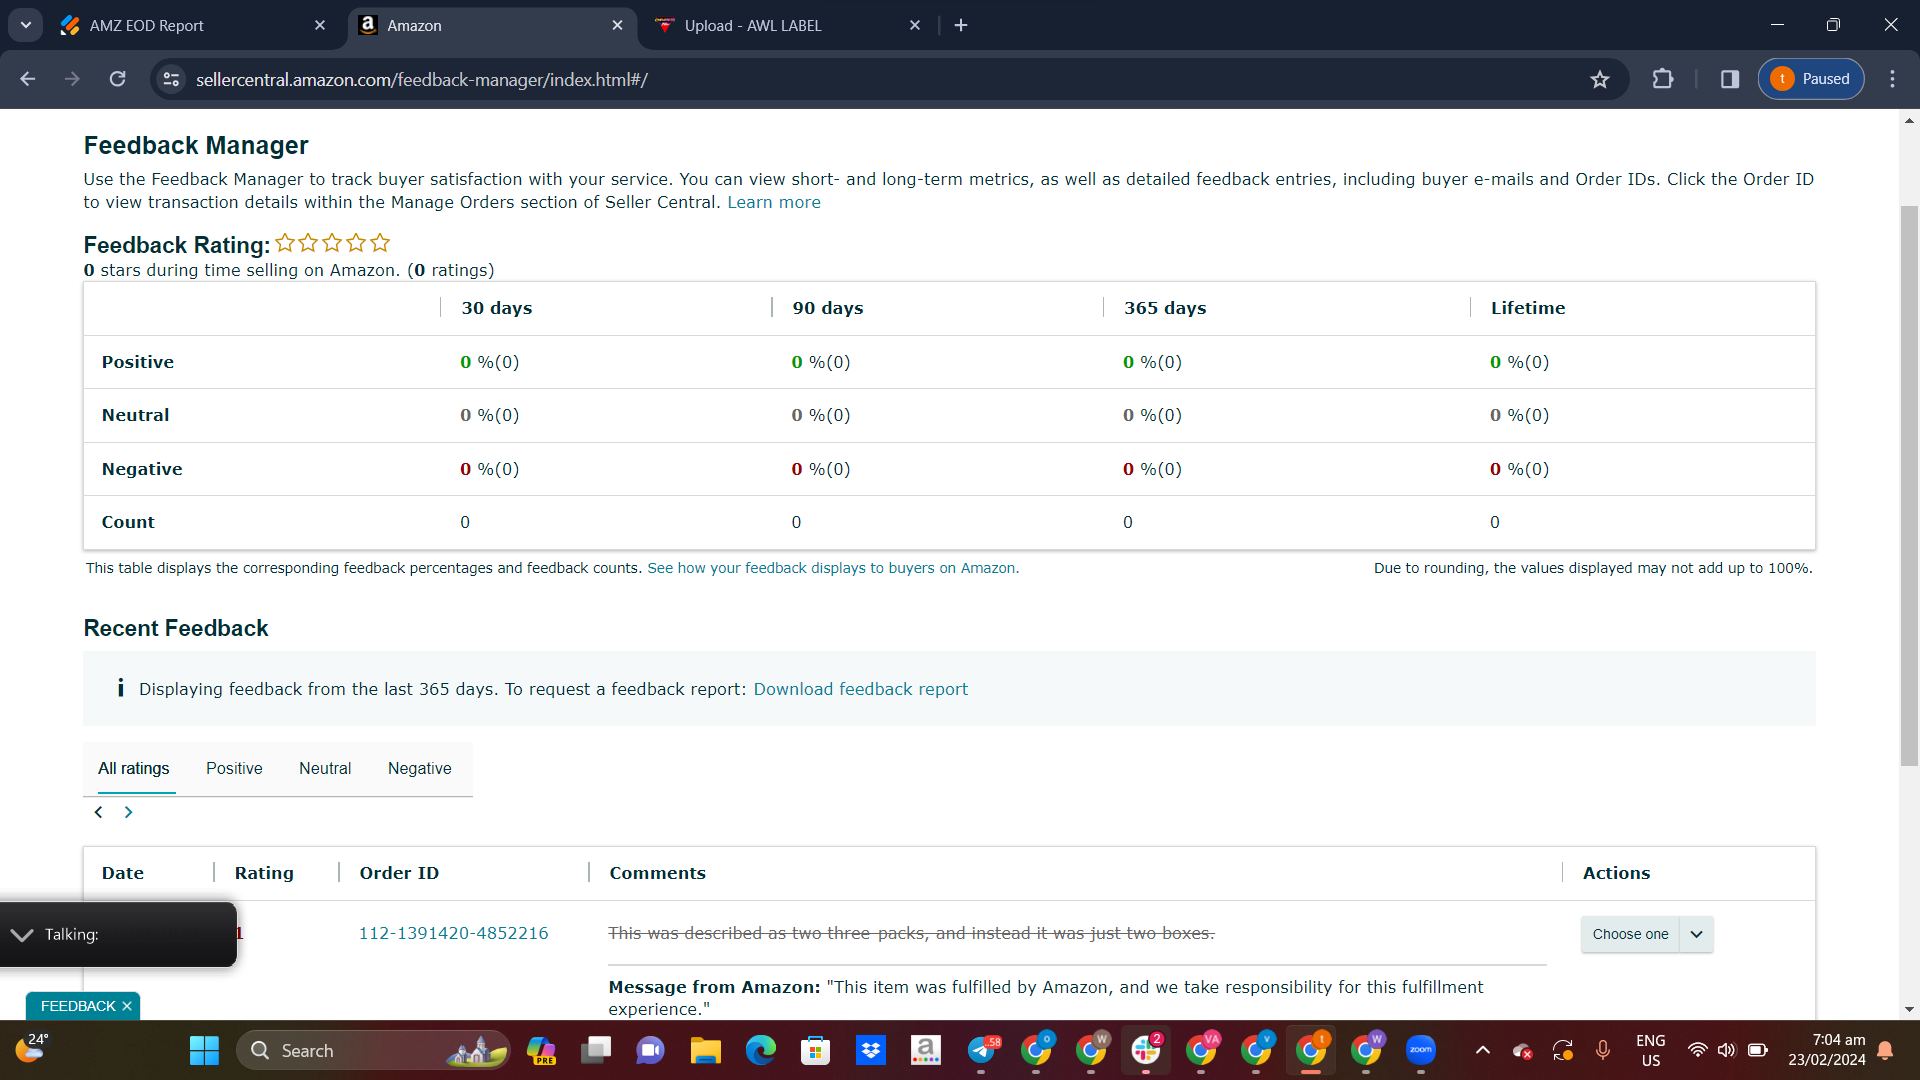1920x1080 pixels.
Task: Expand the arrow beside Choose one
Action: click(x=1697, y=934)
